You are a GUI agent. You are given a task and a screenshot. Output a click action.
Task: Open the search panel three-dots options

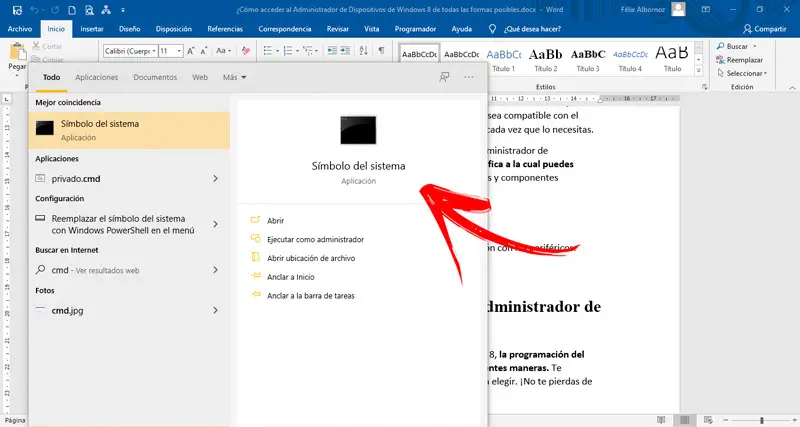[468, 77]
